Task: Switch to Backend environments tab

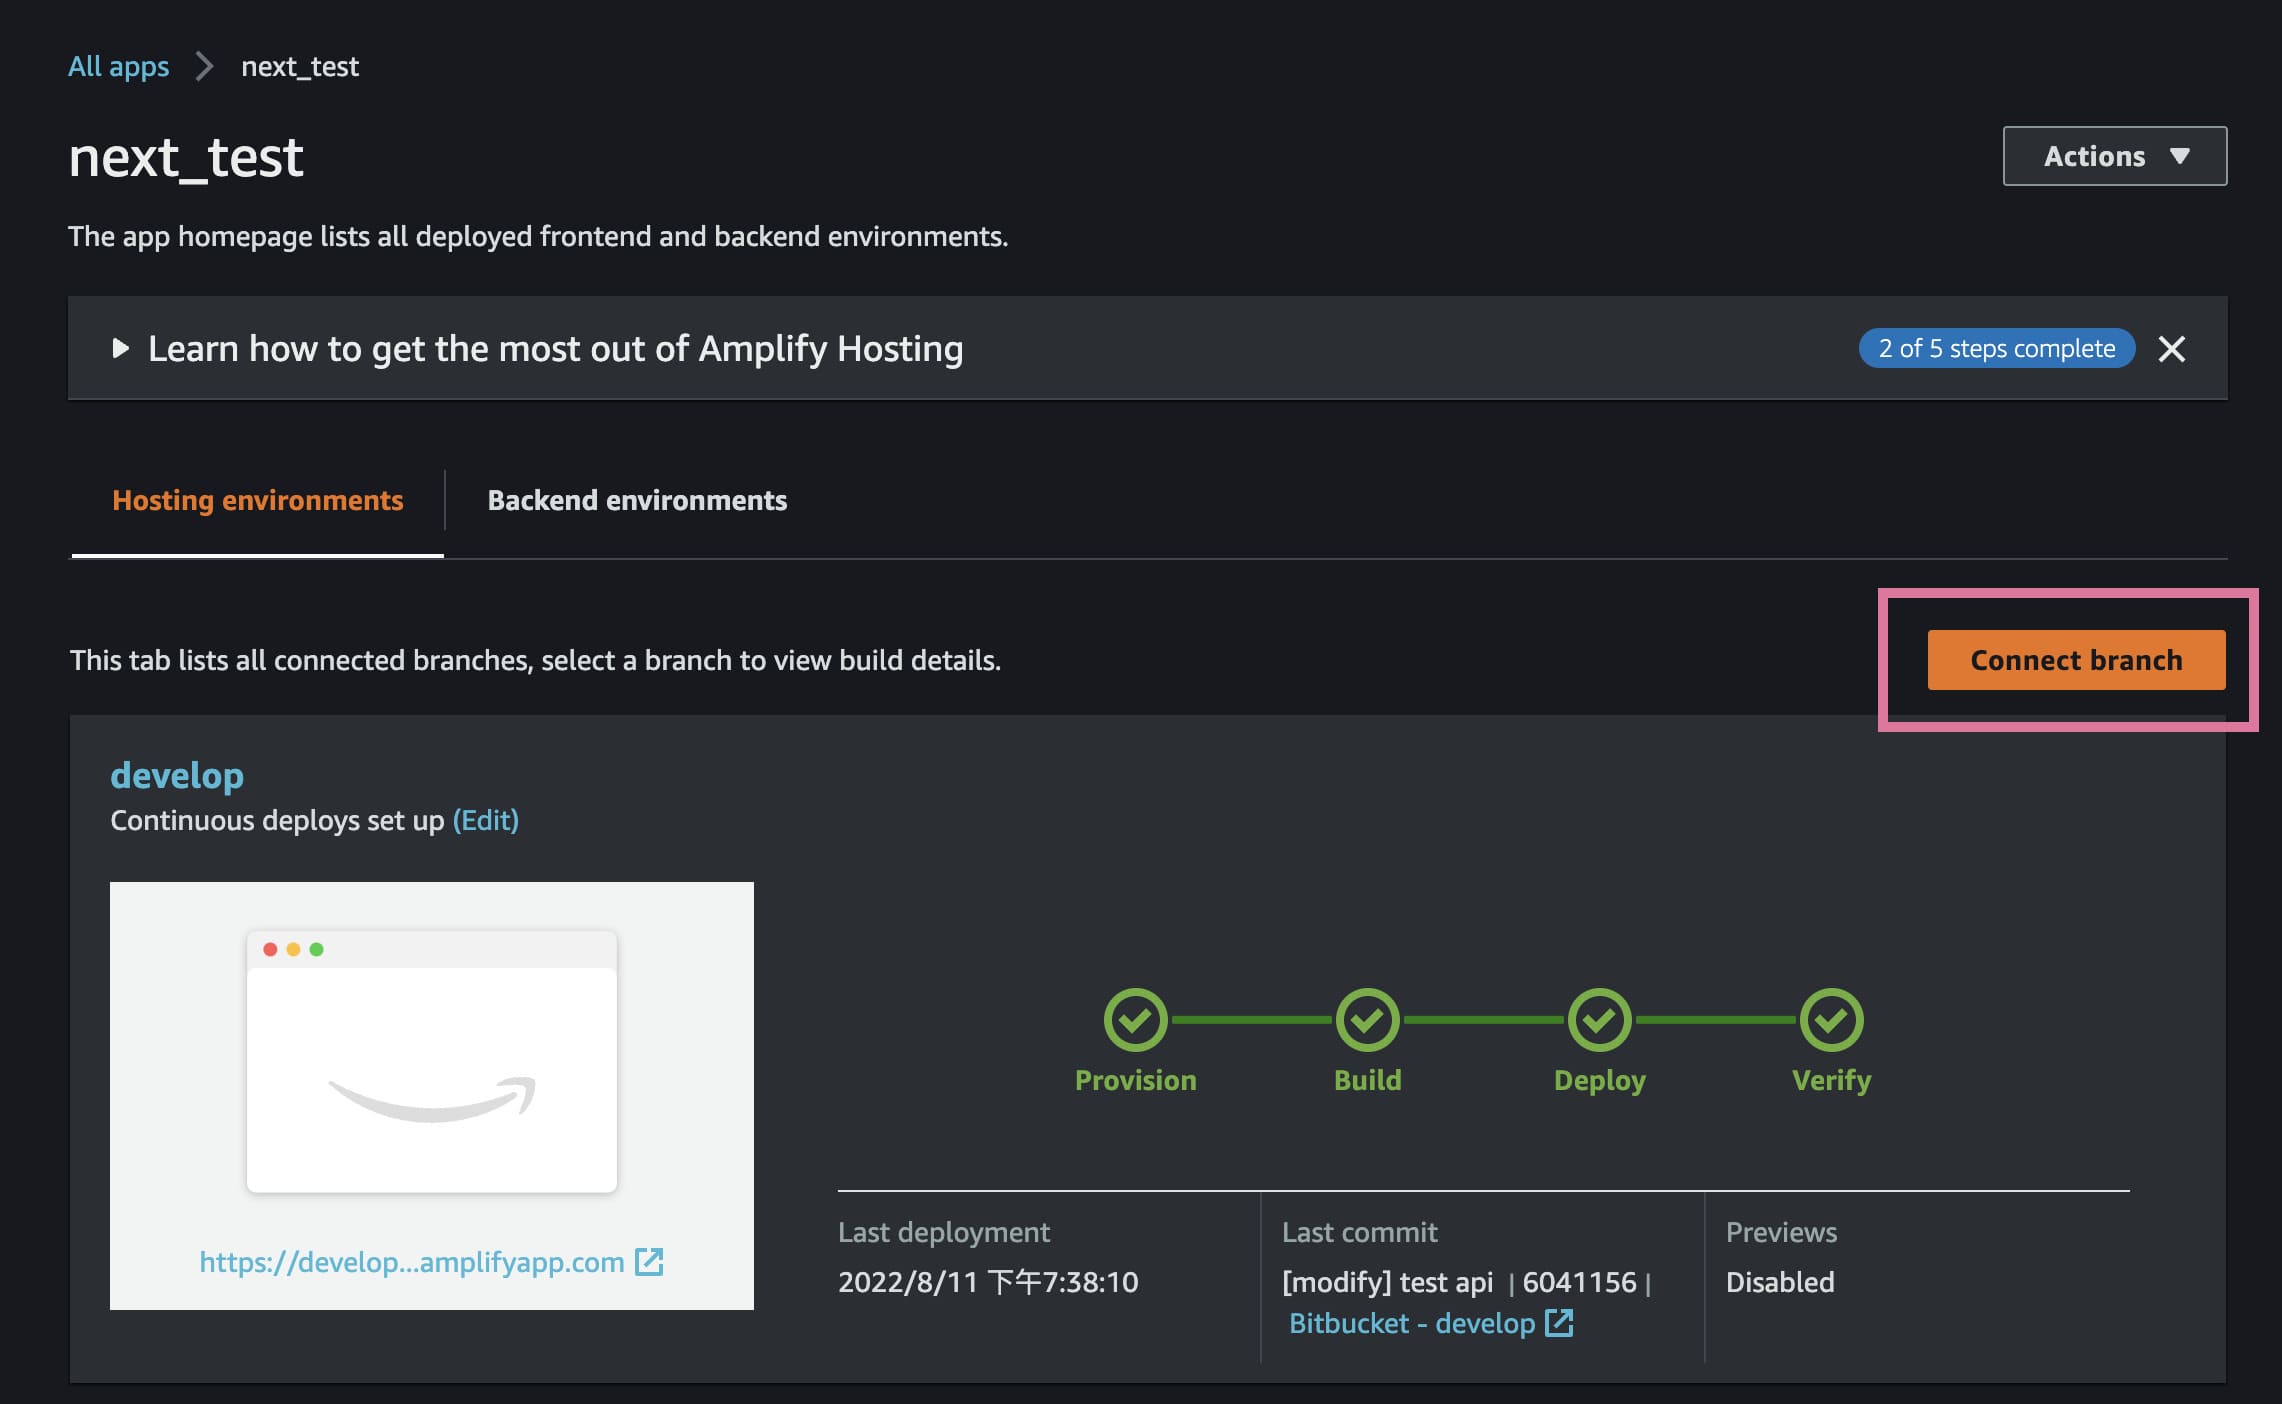Action: [637, 500]
